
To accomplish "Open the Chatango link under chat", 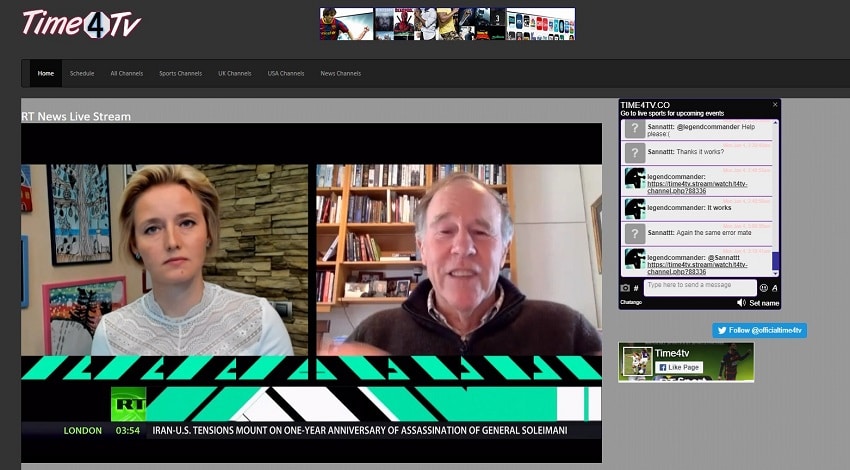I will pos(631,302).
